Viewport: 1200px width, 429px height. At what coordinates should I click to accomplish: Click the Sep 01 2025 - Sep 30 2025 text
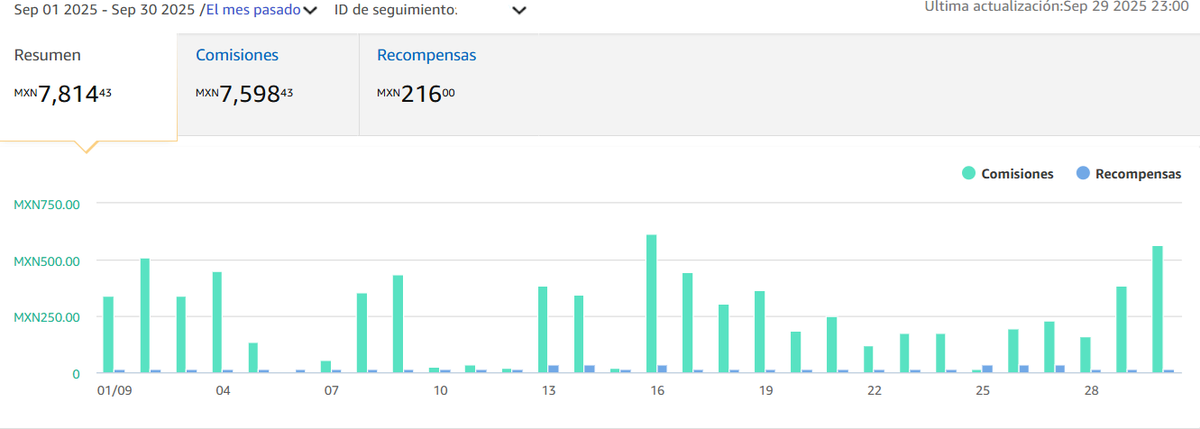[105, 10]
